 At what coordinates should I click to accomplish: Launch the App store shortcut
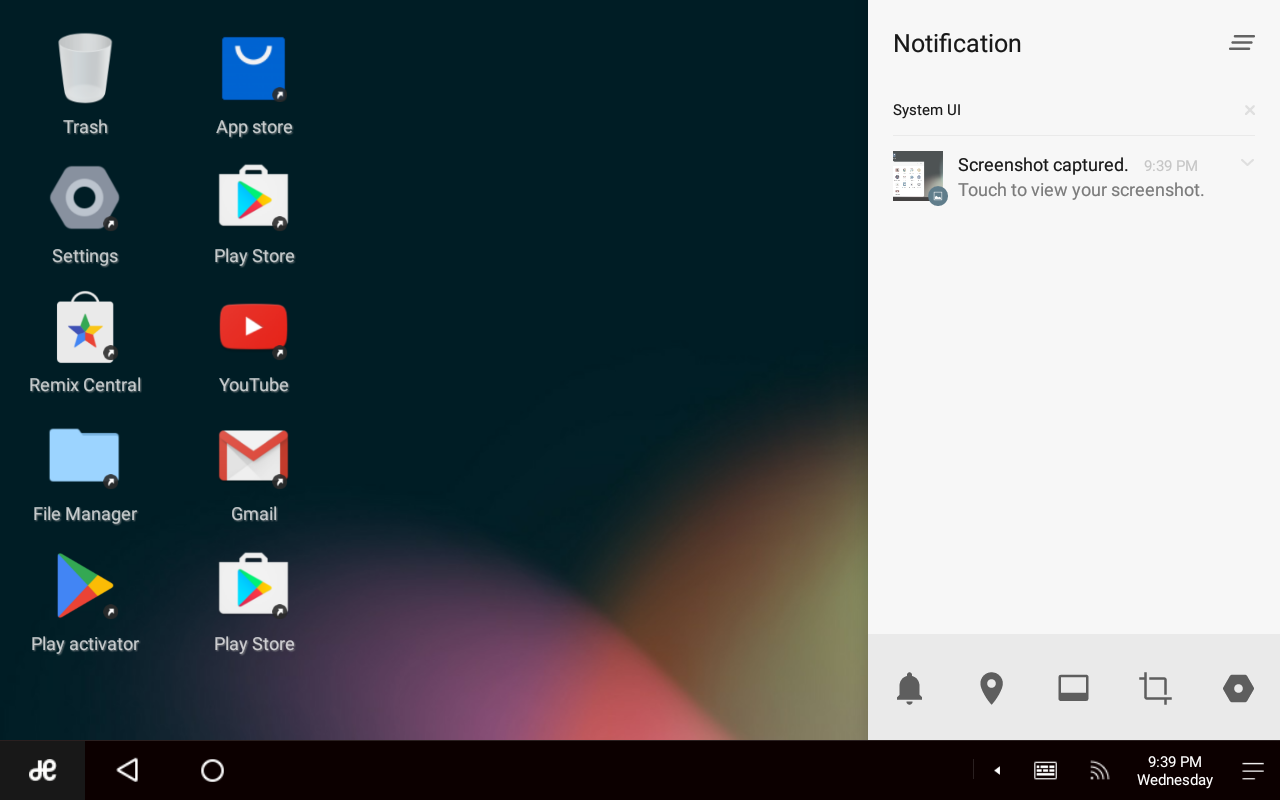(x=254, y=70)
